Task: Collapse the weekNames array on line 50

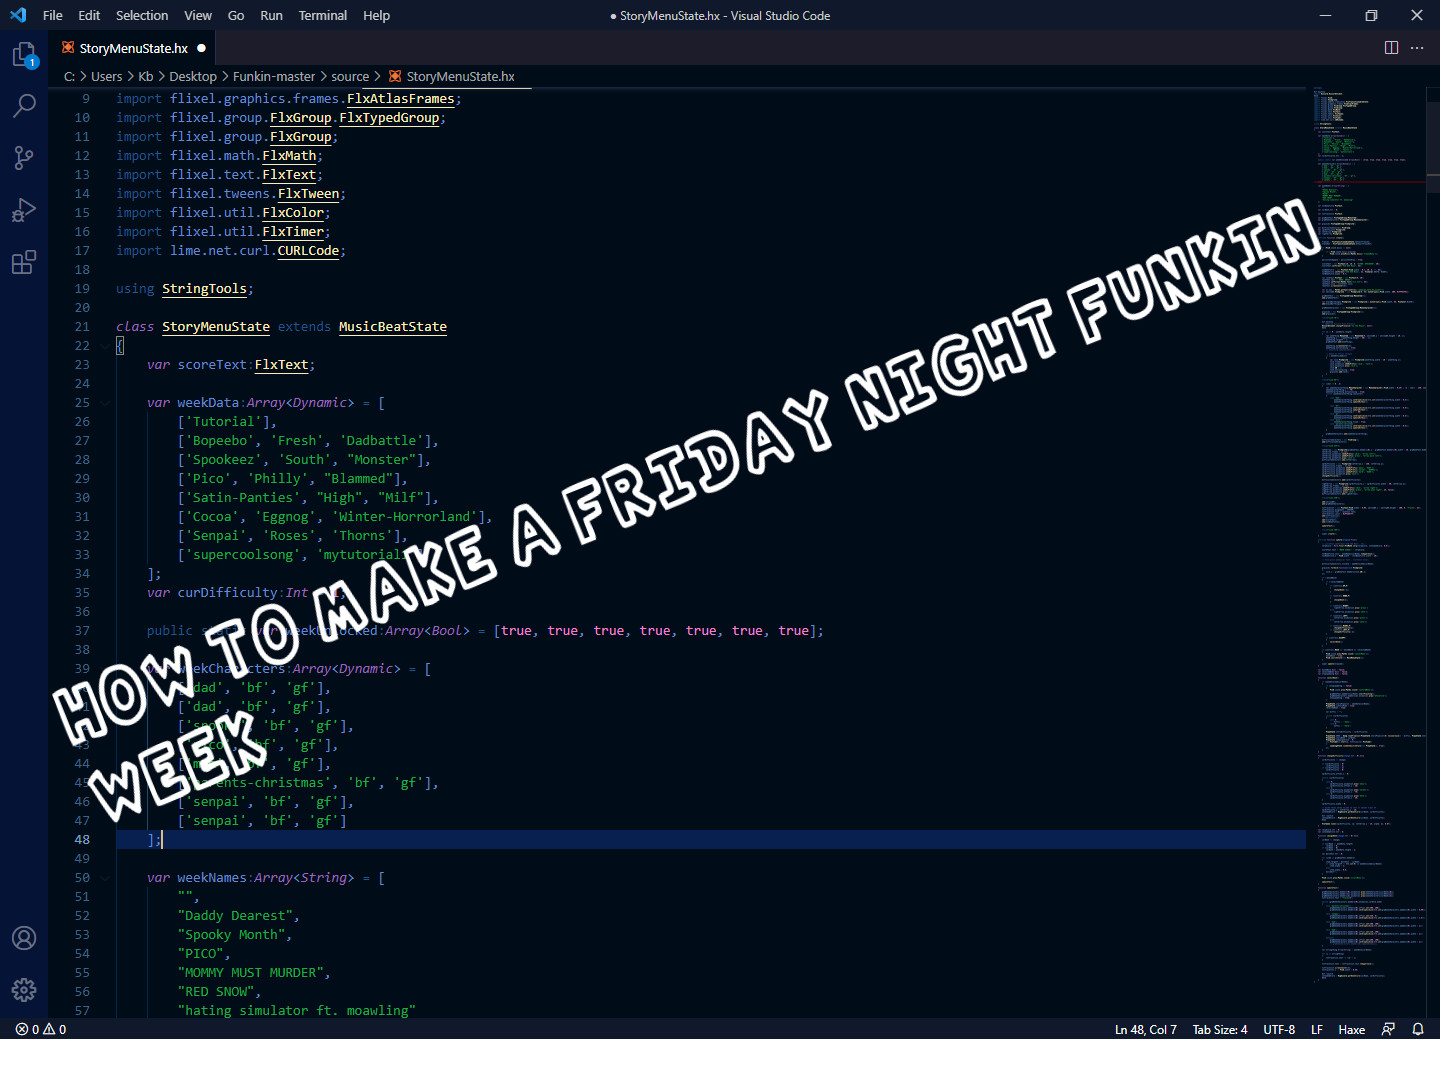Action: click(105, 877)
